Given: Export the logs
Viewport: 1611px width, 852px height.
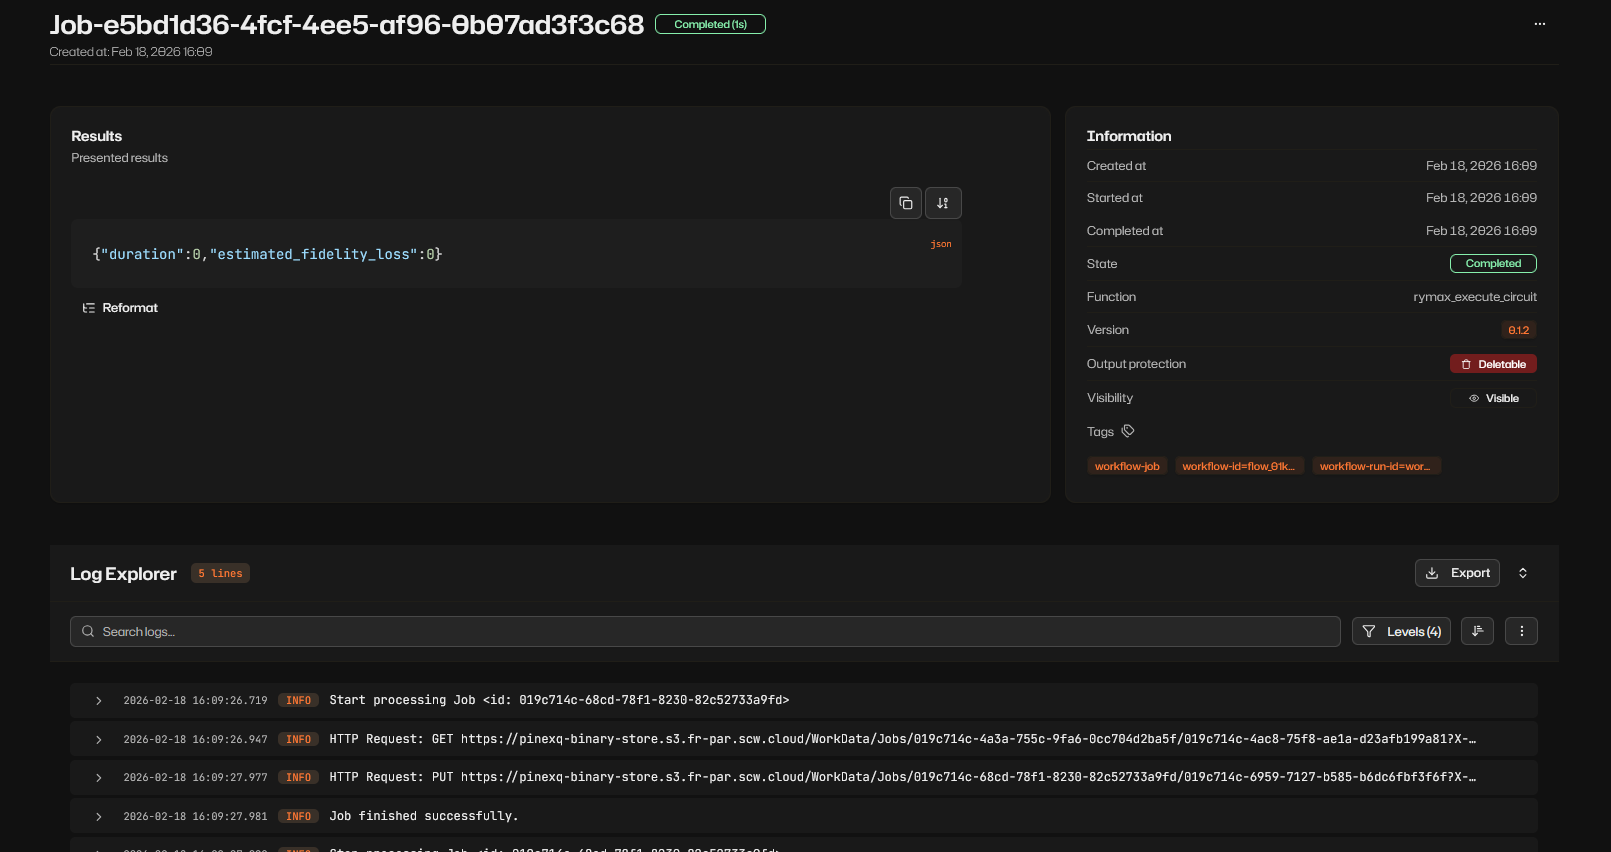Looking at the screenshot, I should pos(1457,573).
